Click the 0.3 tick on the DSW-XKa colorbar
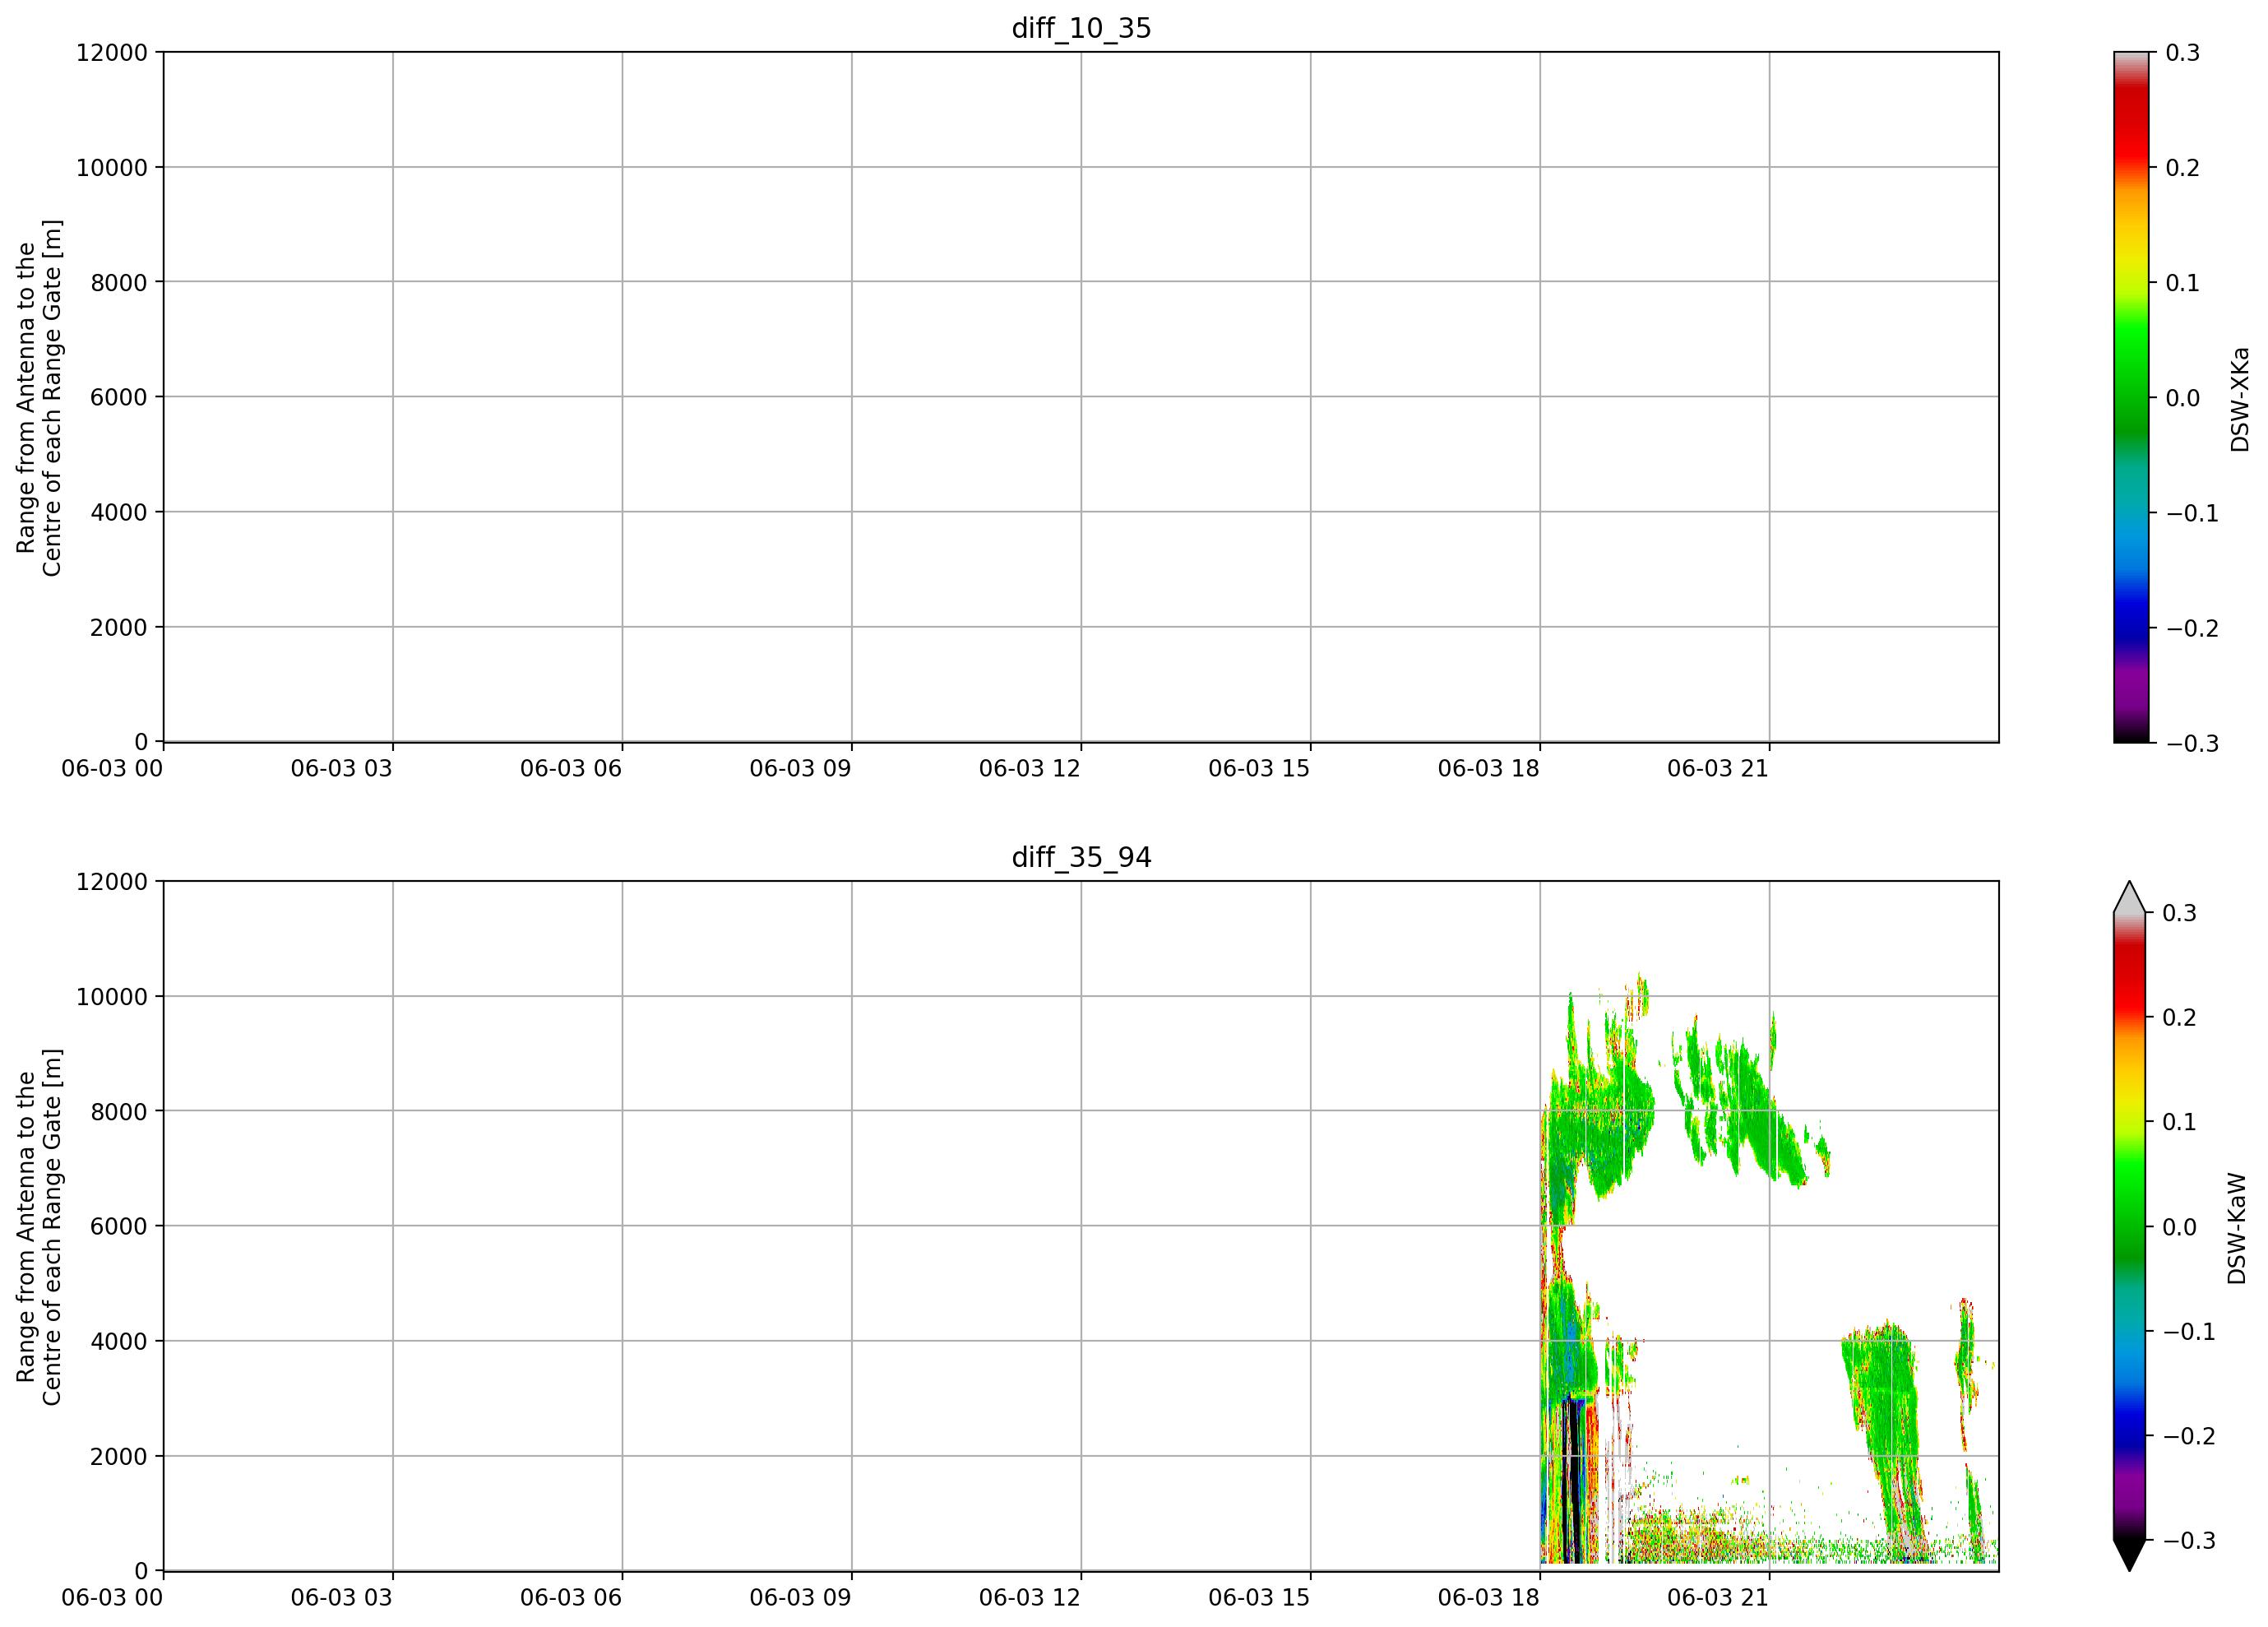This screenshot has width=2268, height=1627. click(2182, 53)
